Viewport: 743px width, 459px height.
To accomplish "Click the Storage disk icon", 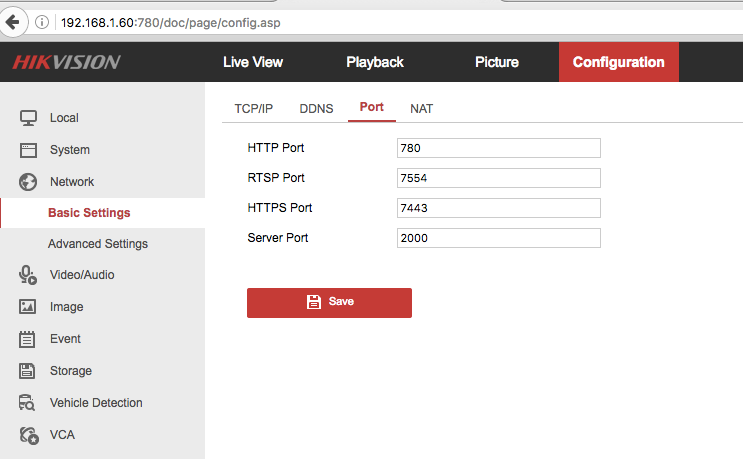I will (28, 371).
